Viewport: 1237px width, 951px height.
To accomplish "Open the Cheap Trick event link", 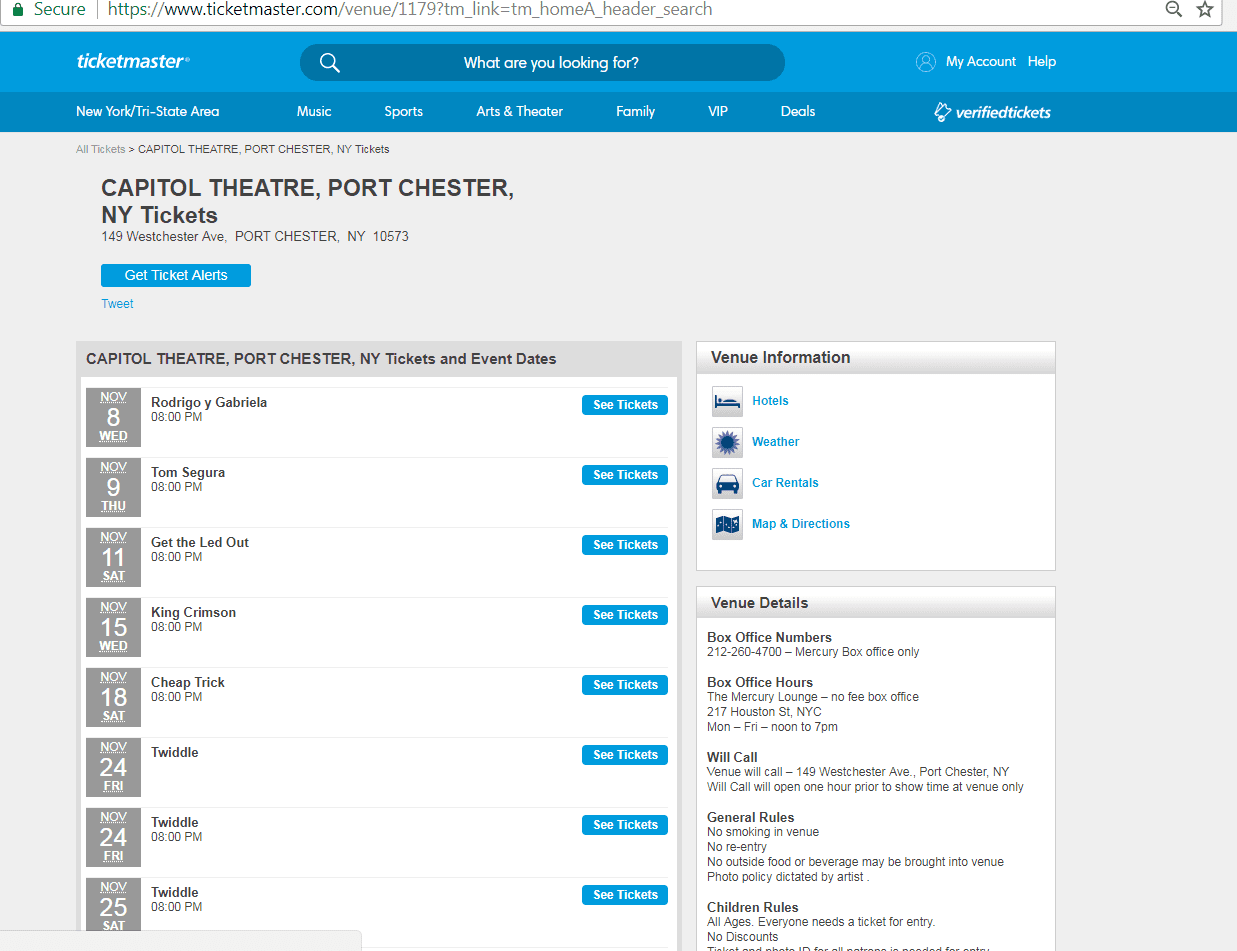I will point(188,682).
